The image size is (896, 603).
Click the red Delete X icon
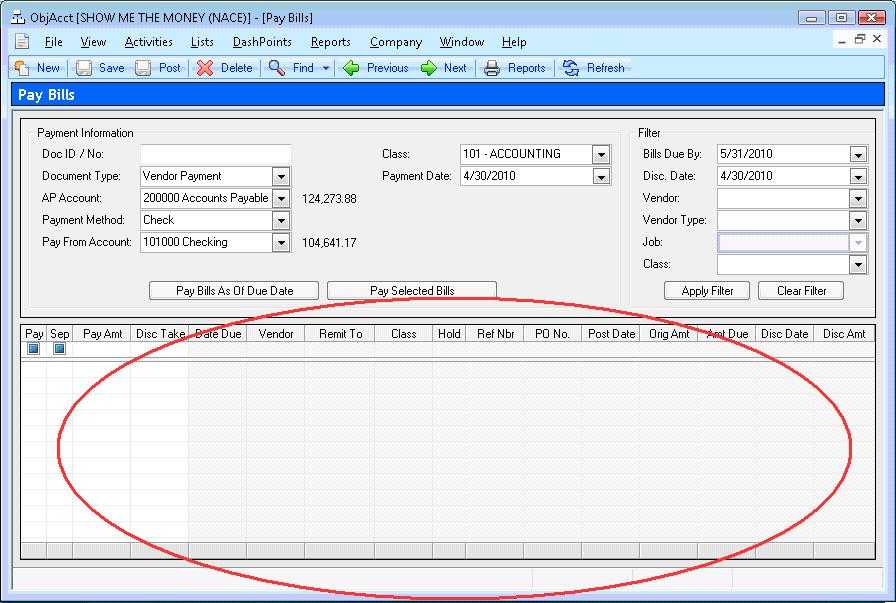[x=205, y=68]
